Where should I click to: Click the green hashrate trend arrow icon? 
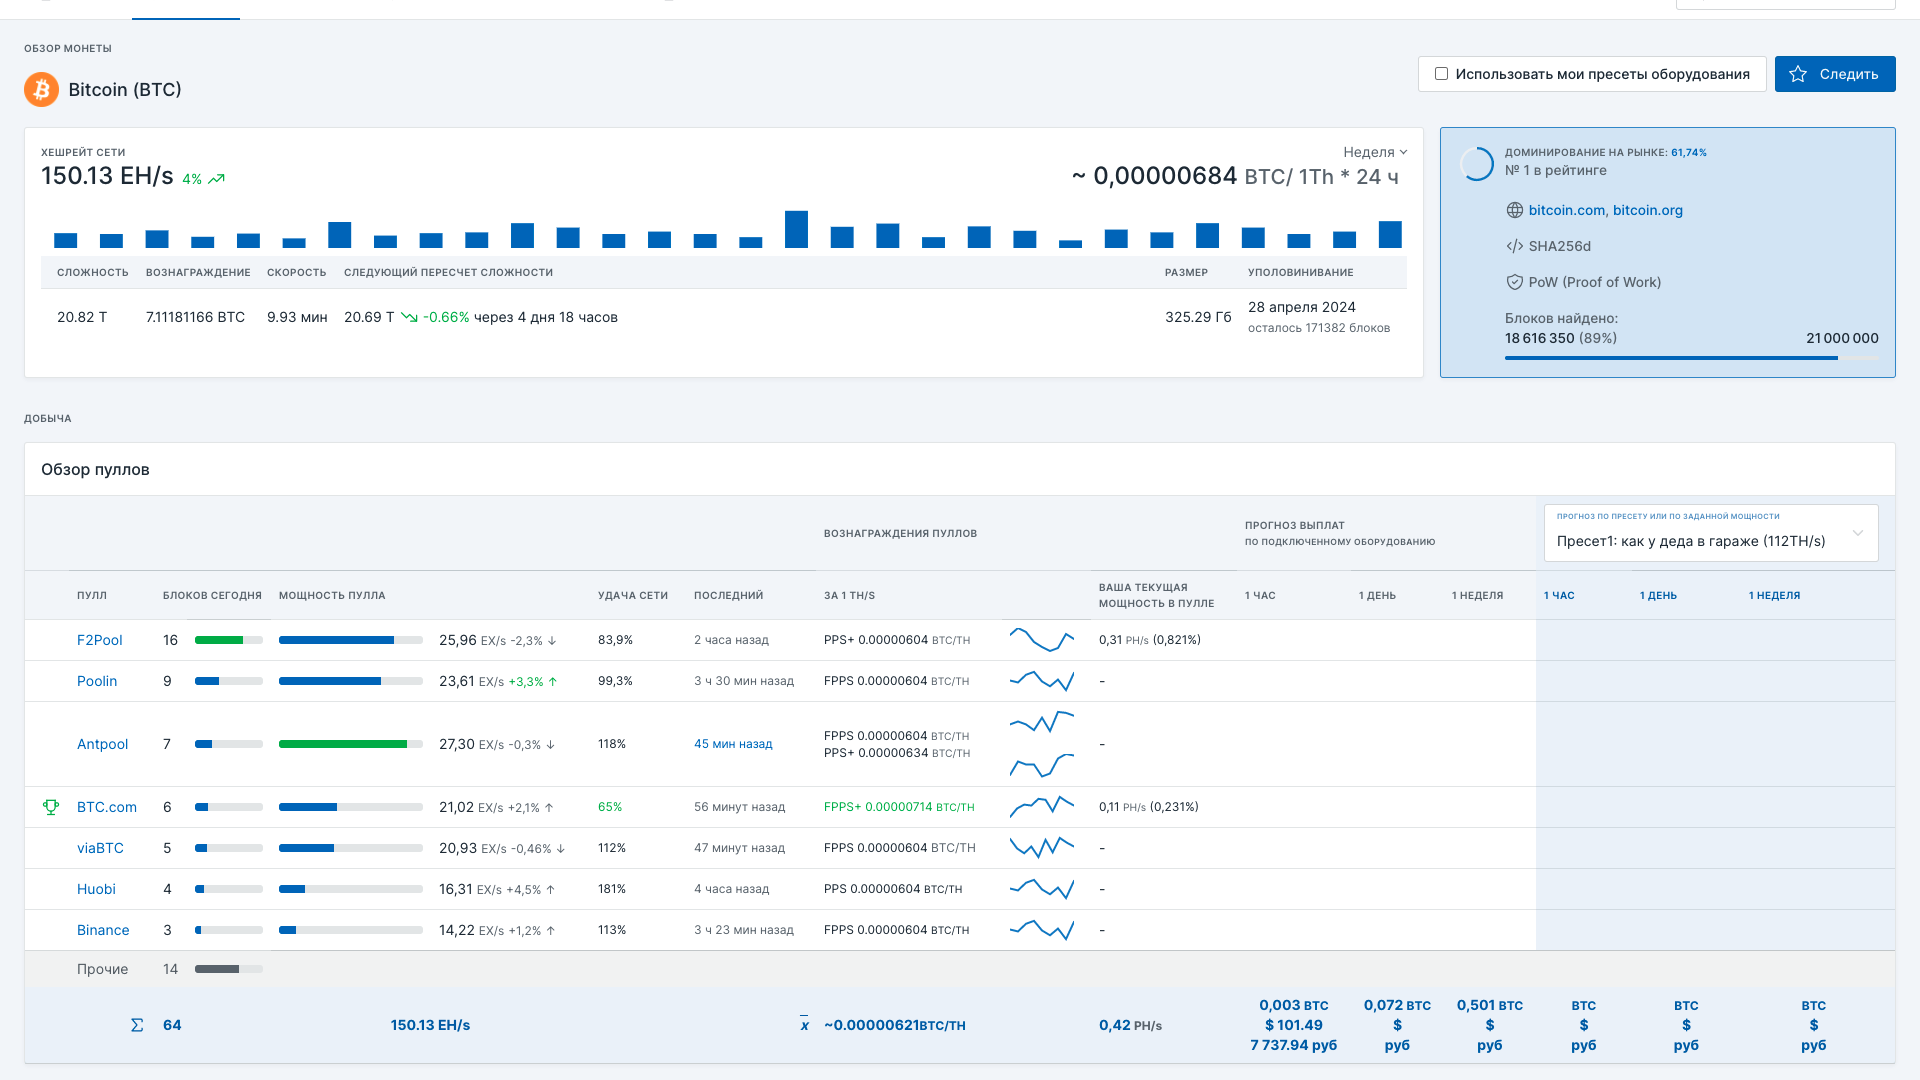217,179
